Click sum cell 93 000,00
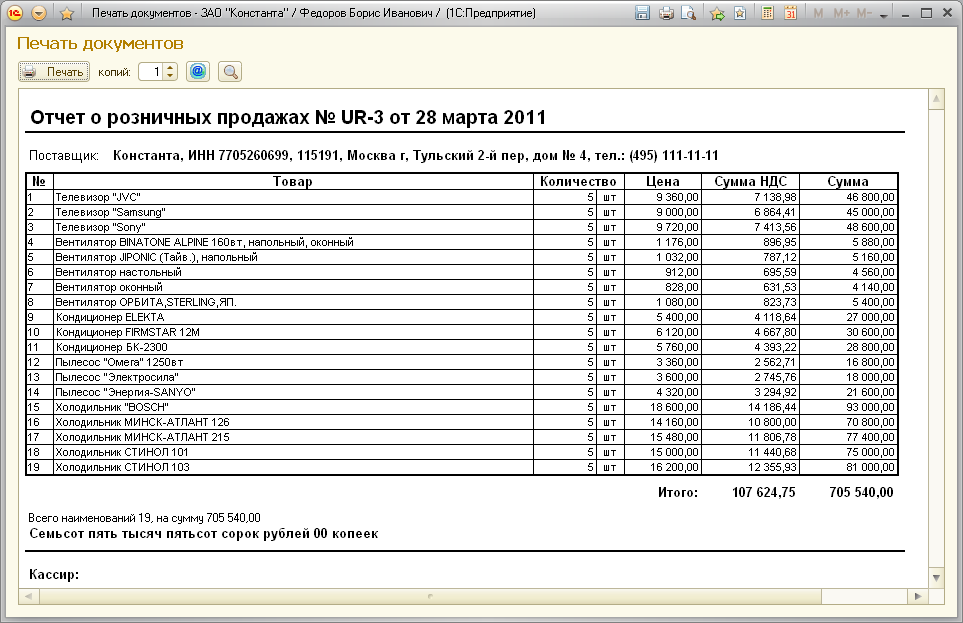This screenshot has height=623, width=963. click(x=849, y=407)
